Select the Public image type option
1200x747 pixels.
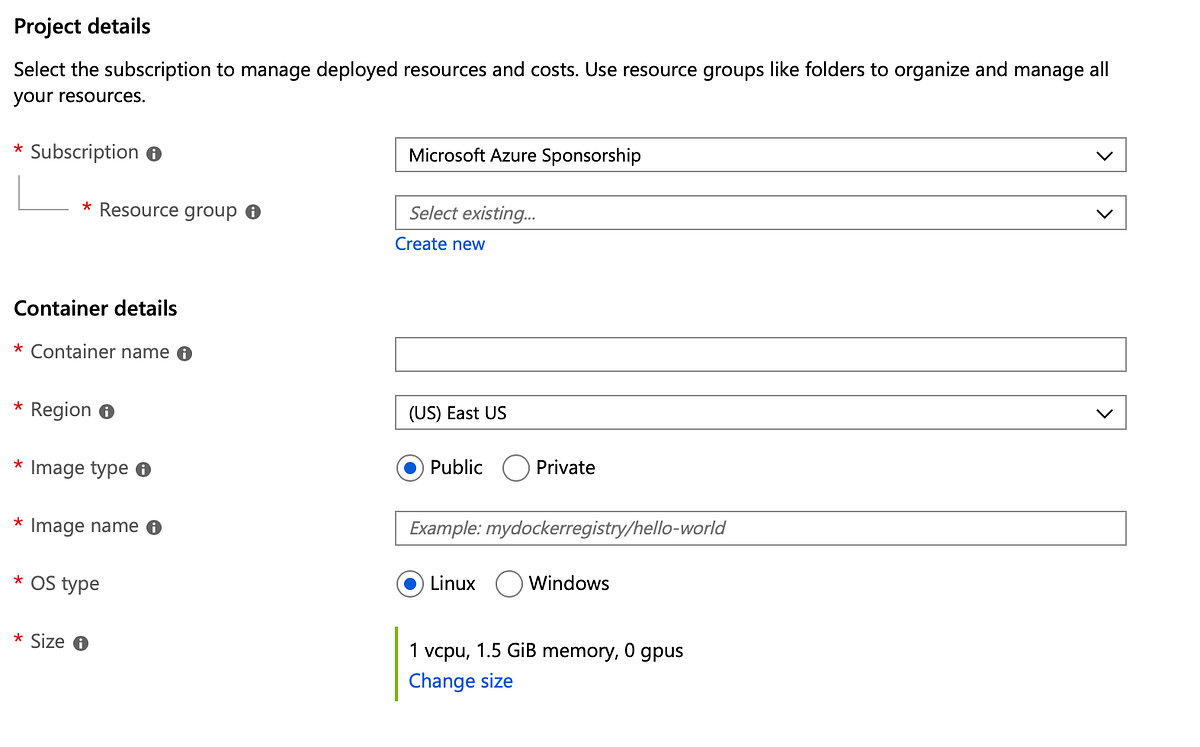[409, 467]
